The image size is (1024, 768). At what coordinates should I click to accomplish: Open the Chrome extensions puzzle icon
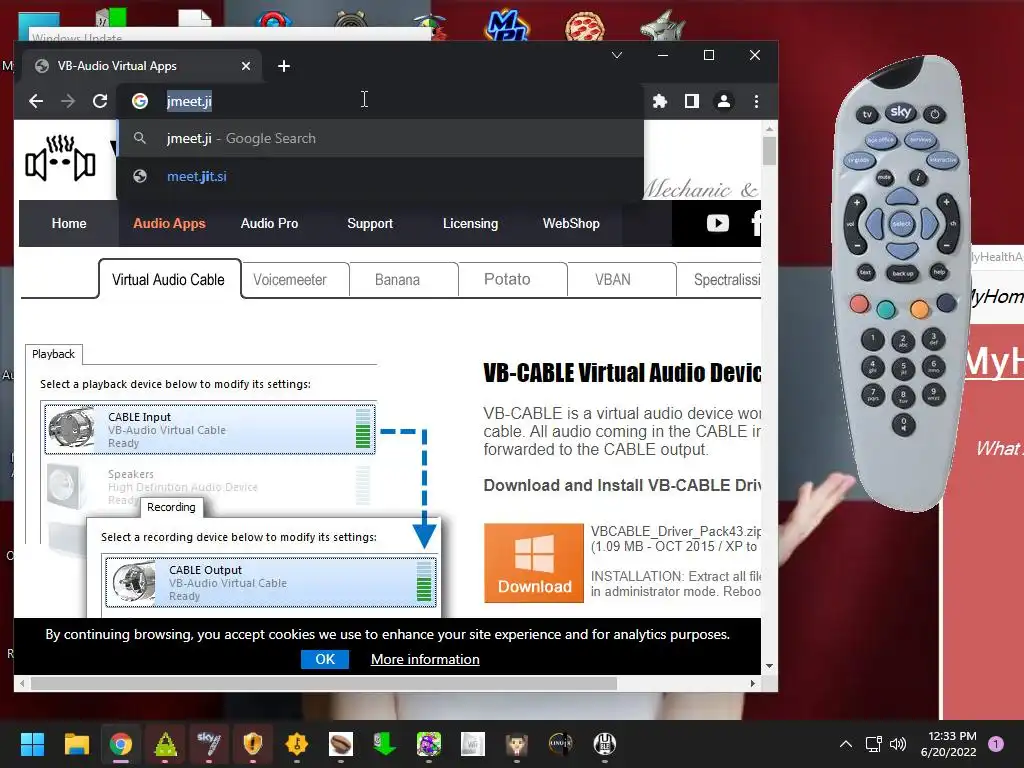[660, 101]
